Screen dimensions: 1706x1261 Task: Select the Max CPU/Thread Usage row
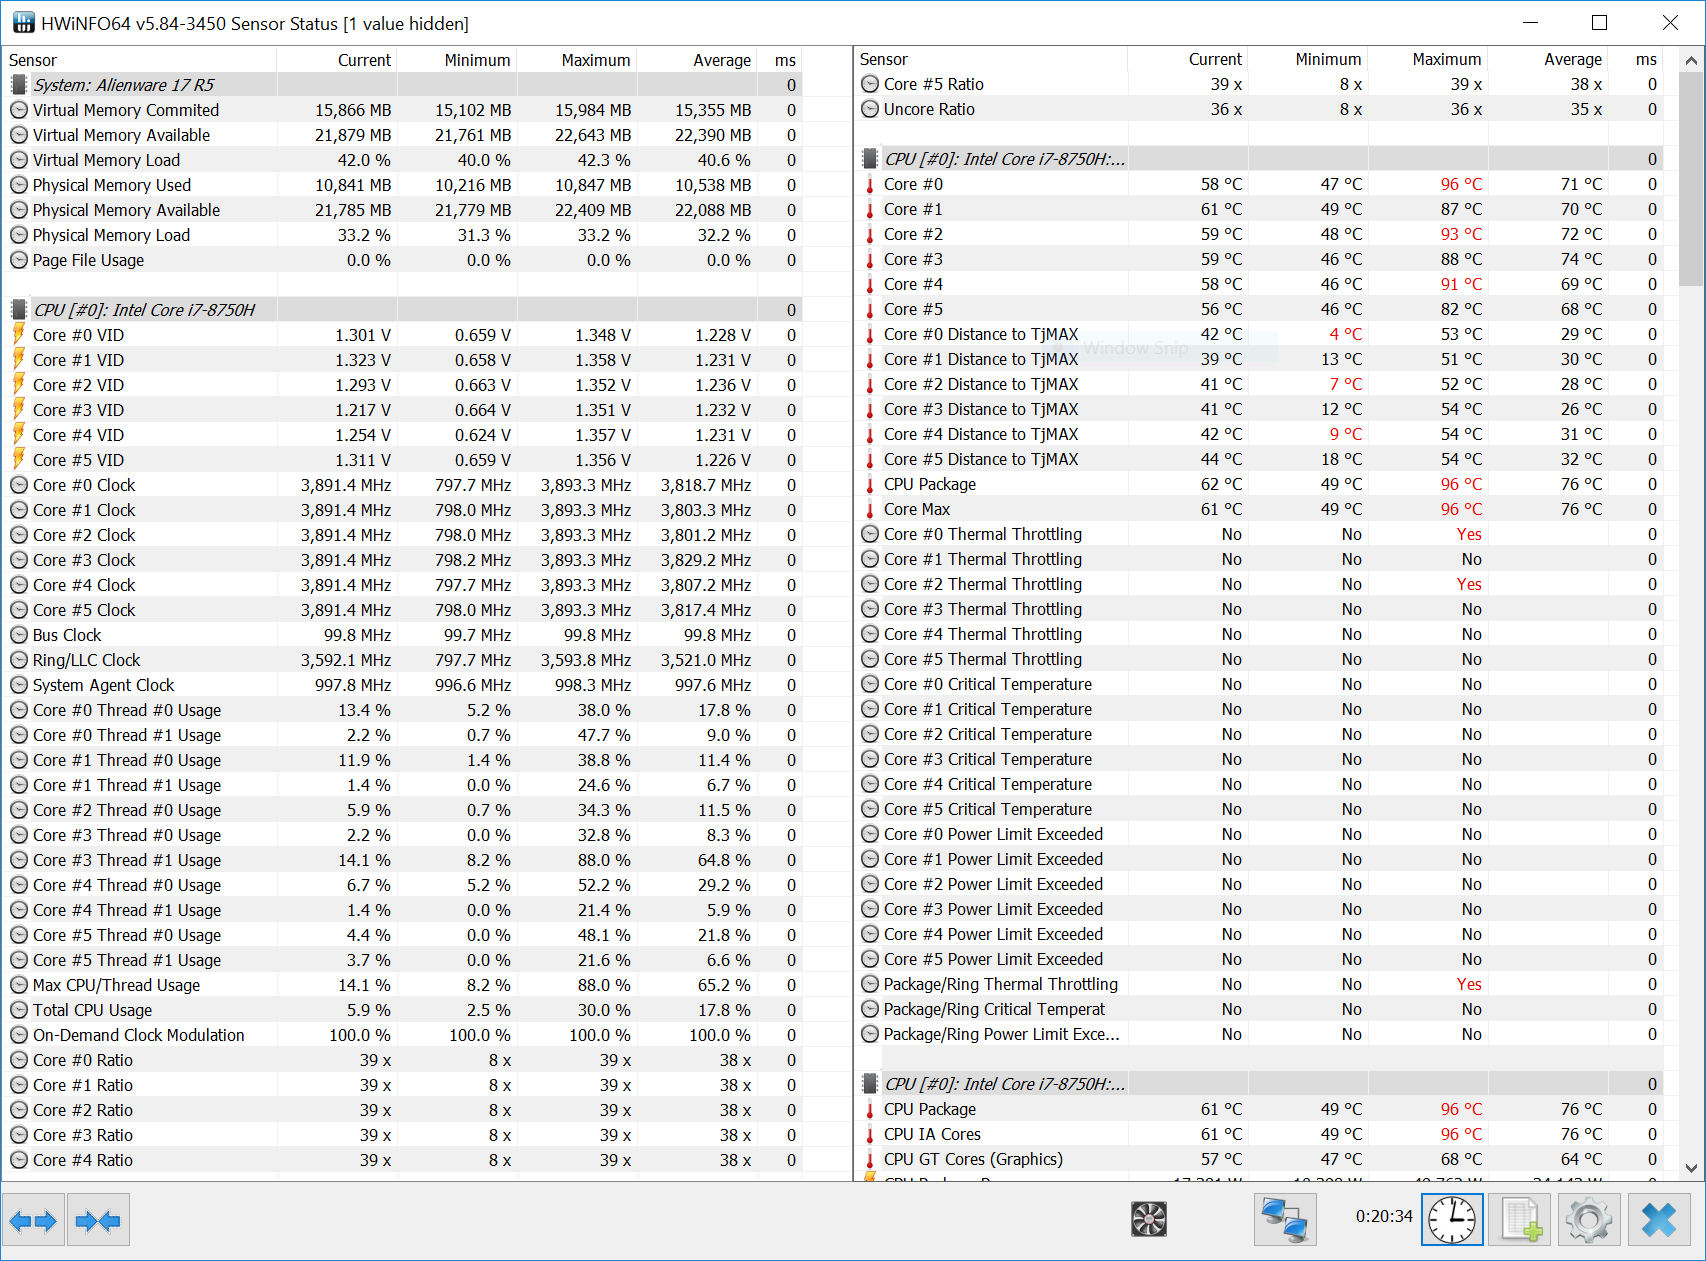point(403,985)
